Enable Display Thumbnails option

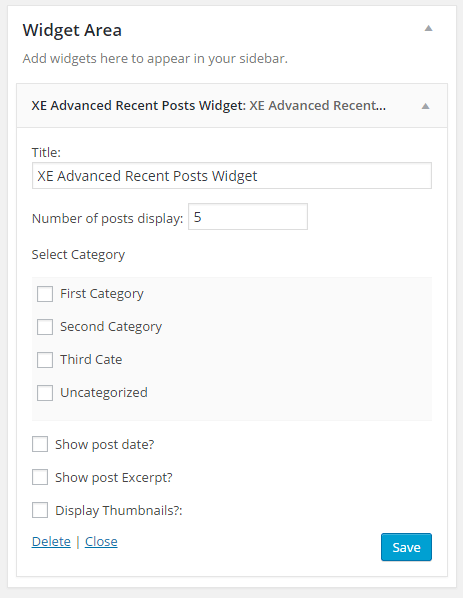pos(40,510)
